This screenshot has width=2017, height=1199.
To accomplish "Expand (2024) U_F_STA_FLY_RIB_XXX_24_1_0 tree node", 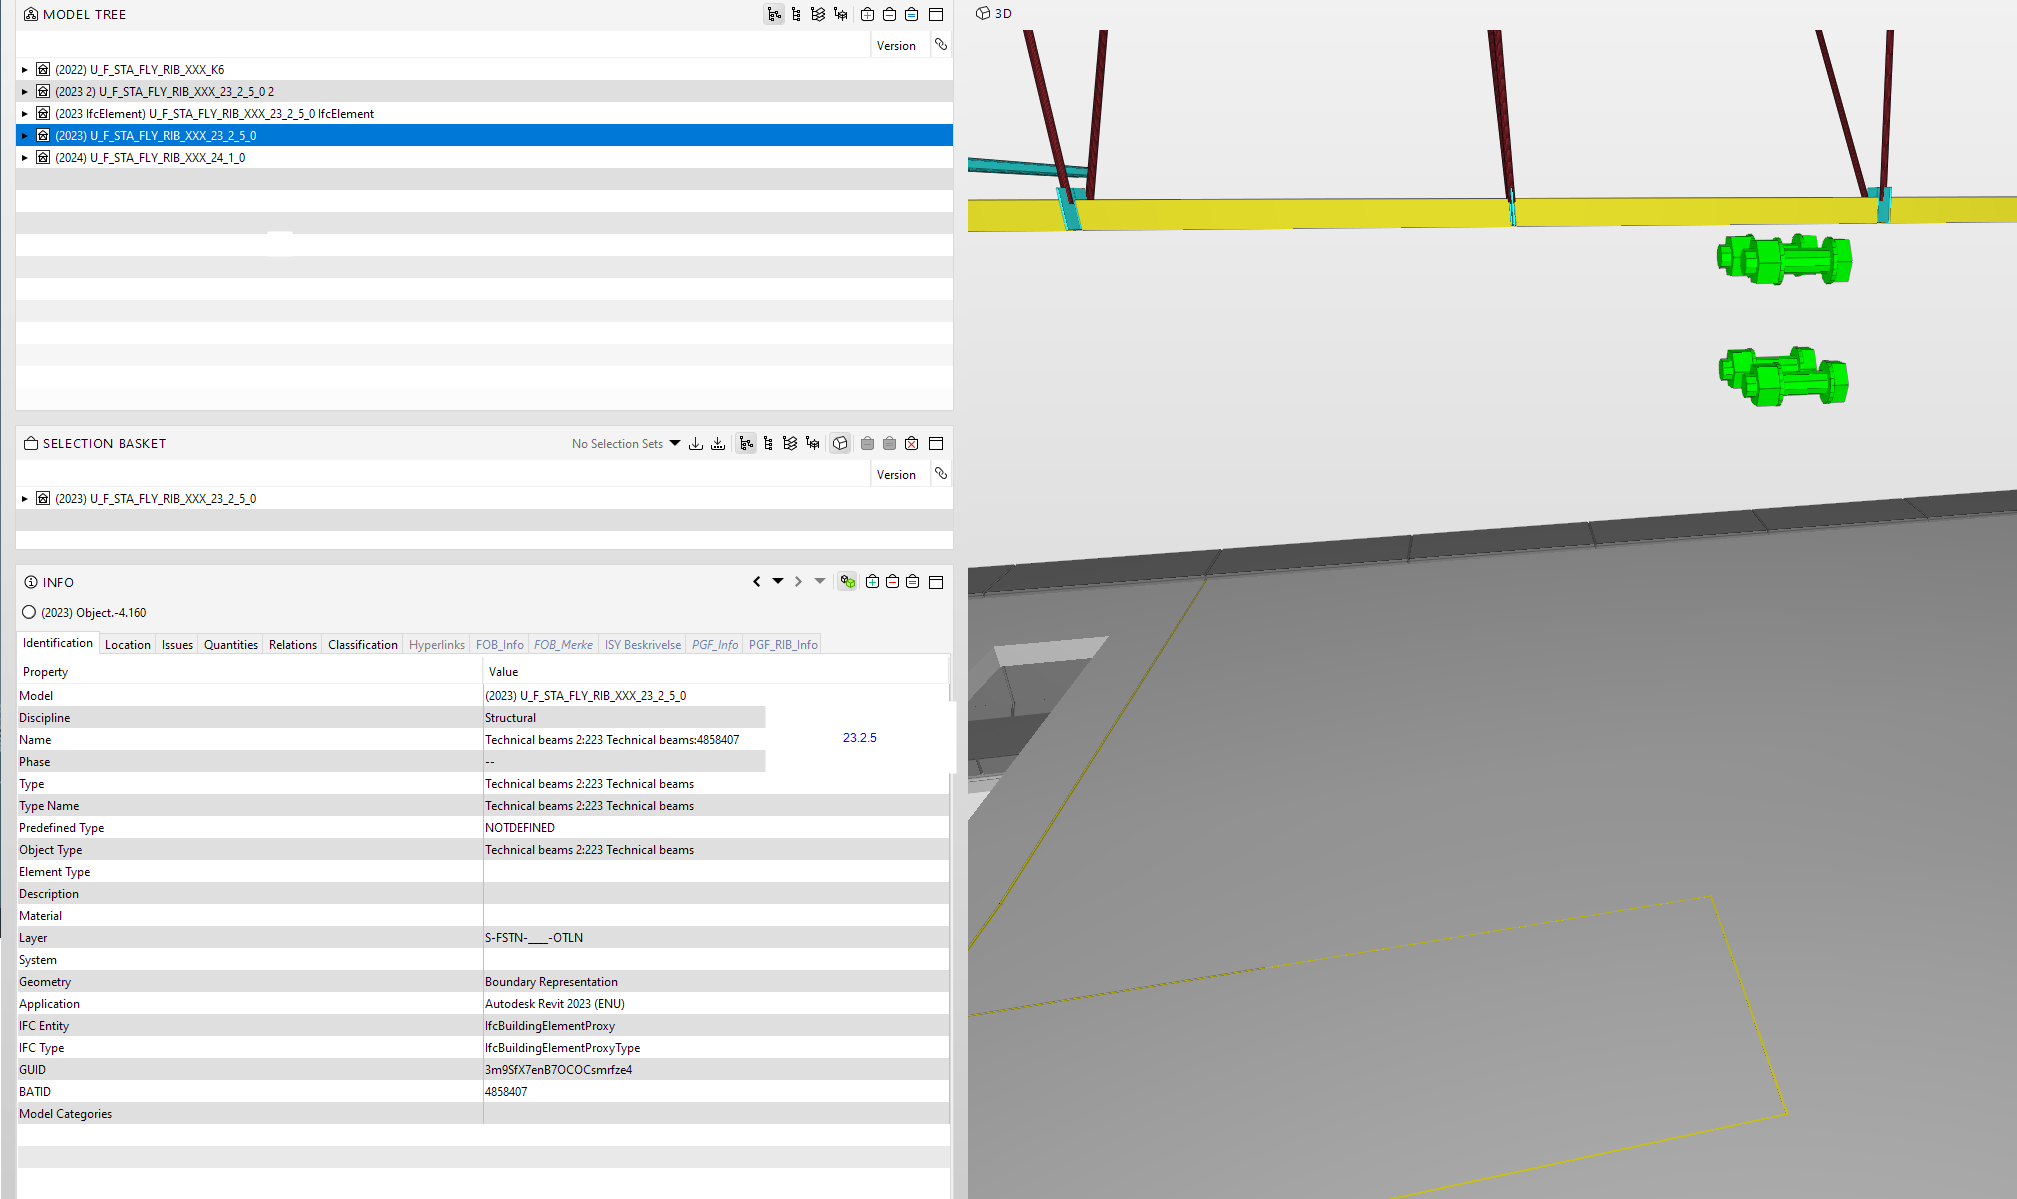I will [25, 158].
